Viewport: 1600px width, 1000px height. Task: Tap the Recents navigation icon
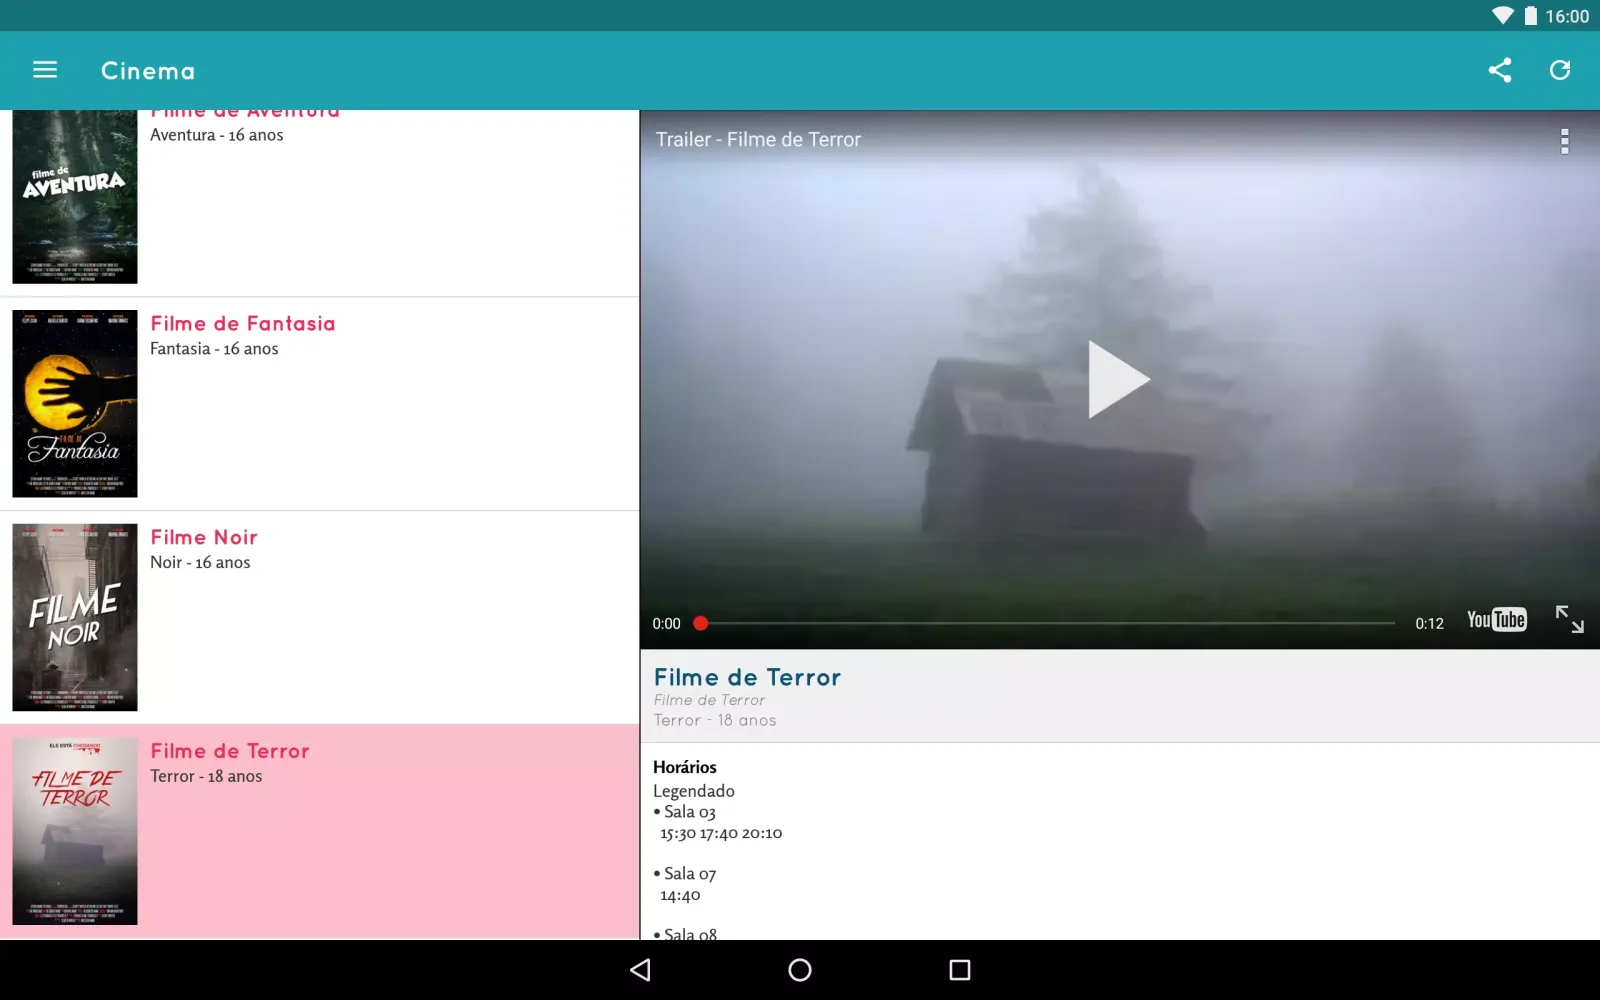pyautogui.click(x=959, y=970)
